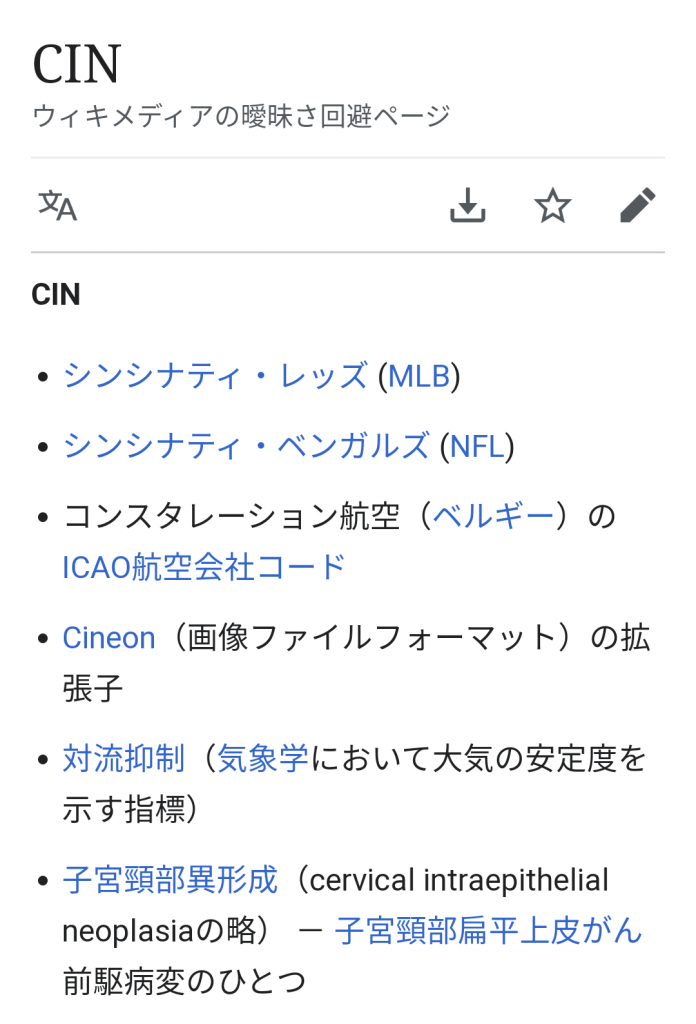Open the ベルギー link

495,517
